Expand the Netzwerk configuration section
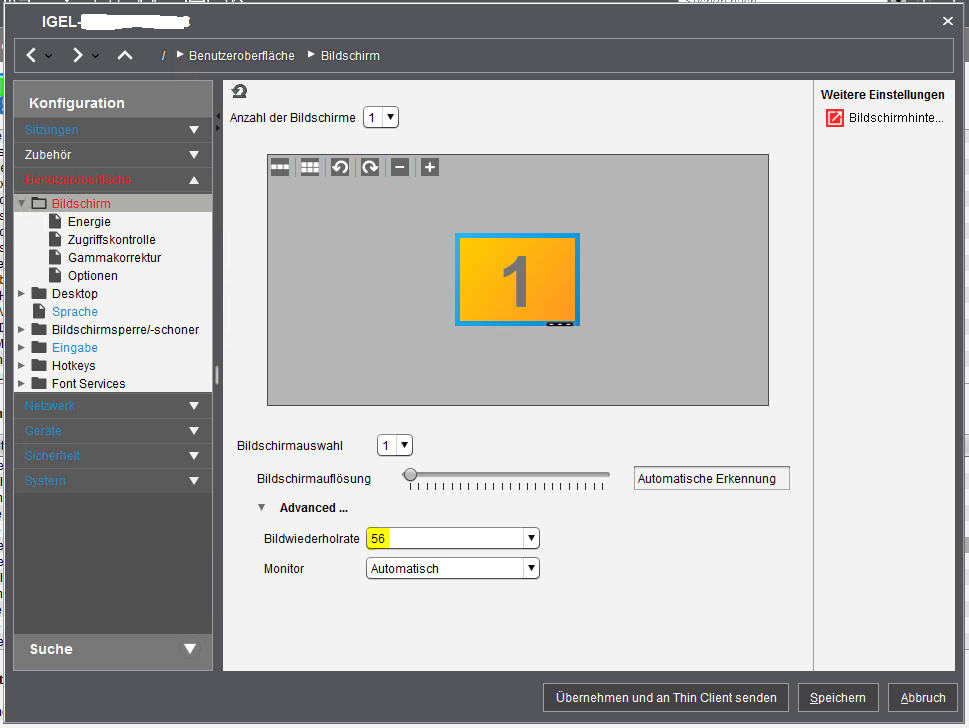969x728 pixels. point(194,406)
